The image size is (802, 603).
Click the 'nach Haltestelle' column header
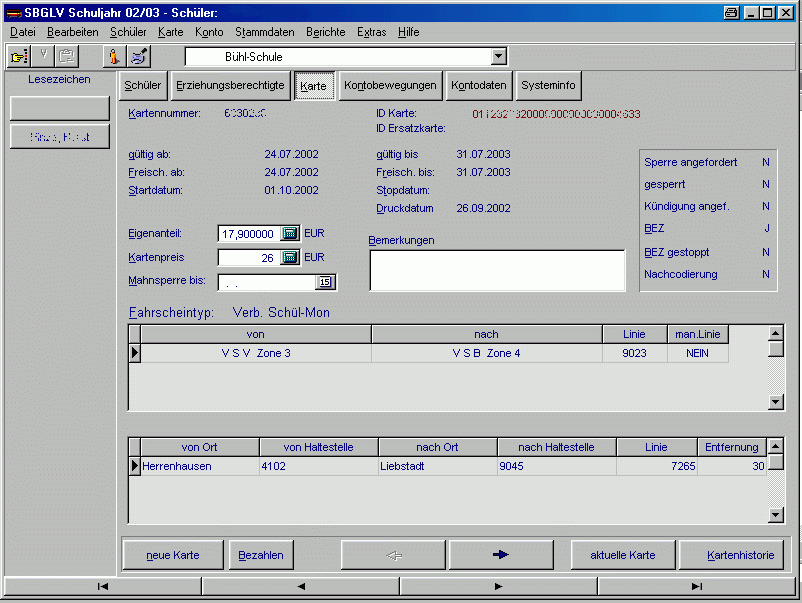click(x=556, y=447)
